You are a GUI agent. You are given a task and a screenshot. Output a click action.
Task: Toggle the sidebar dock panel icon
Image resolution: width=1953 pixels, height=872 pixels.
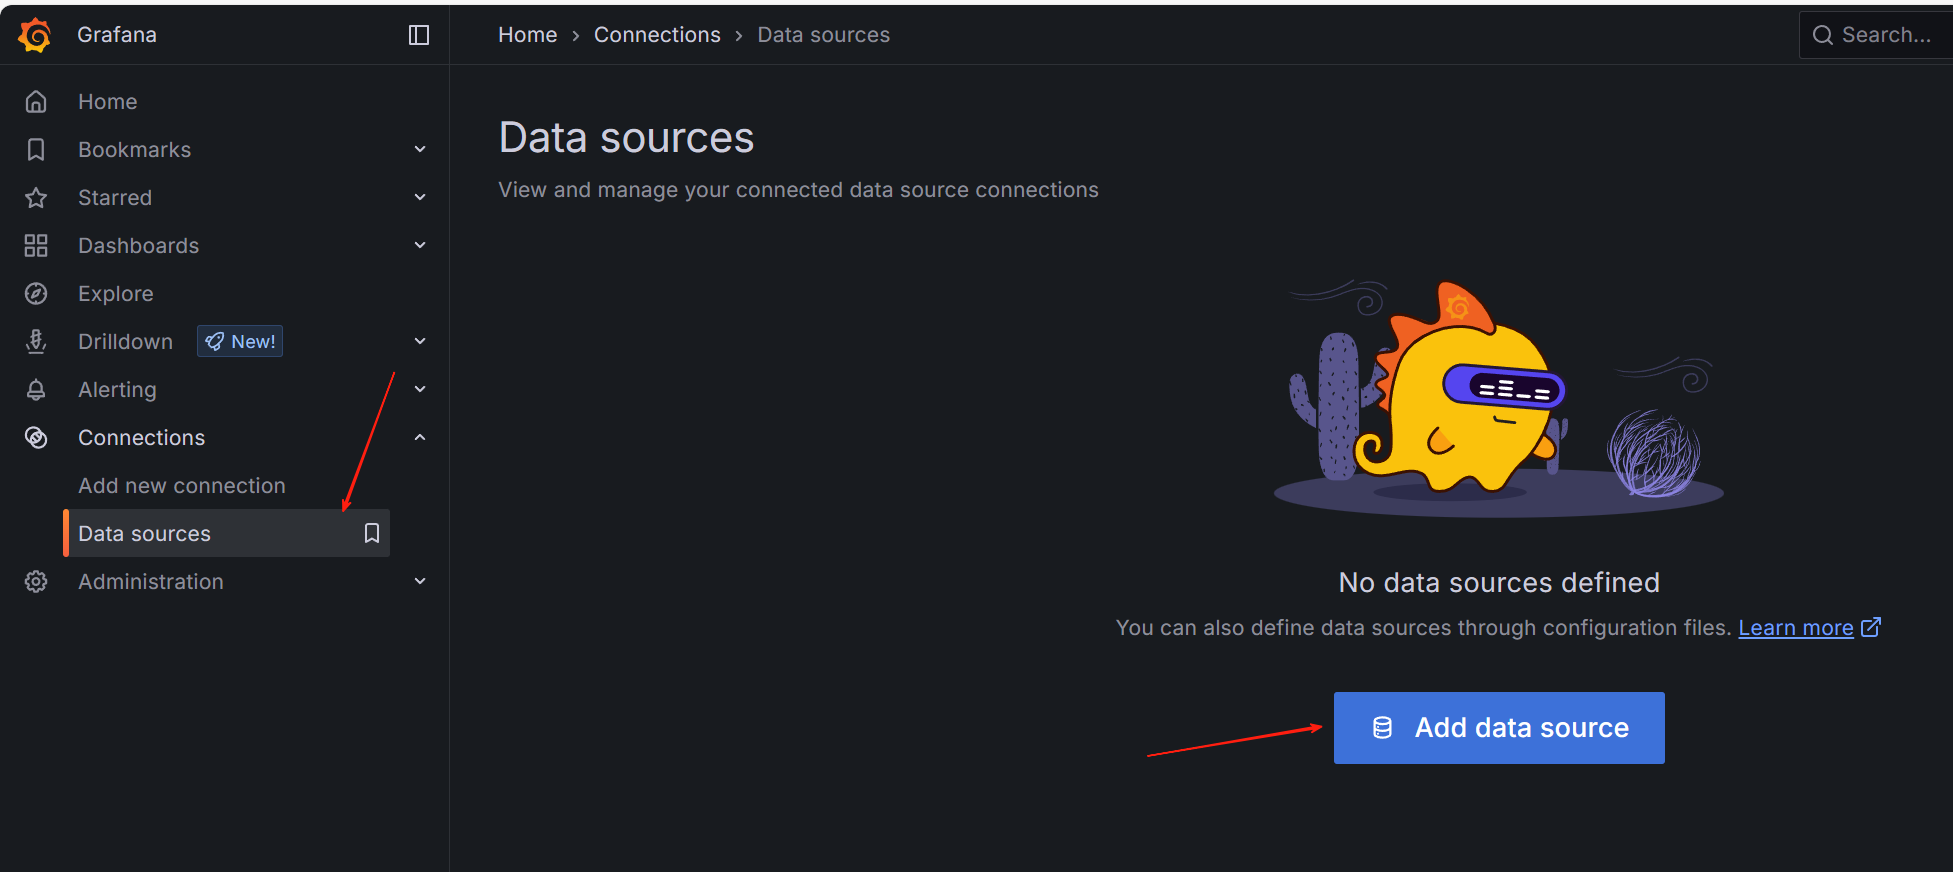point(419,35)
